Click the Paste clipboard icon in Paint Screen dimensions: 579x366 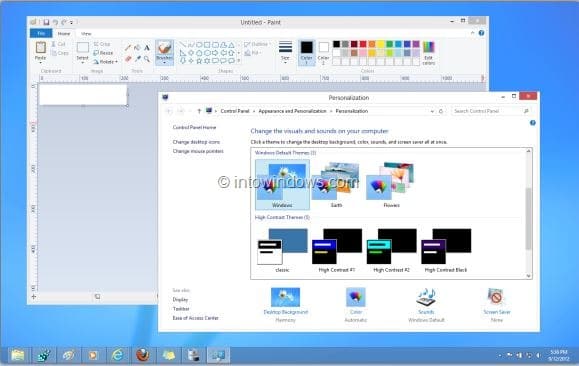(41, 48)
